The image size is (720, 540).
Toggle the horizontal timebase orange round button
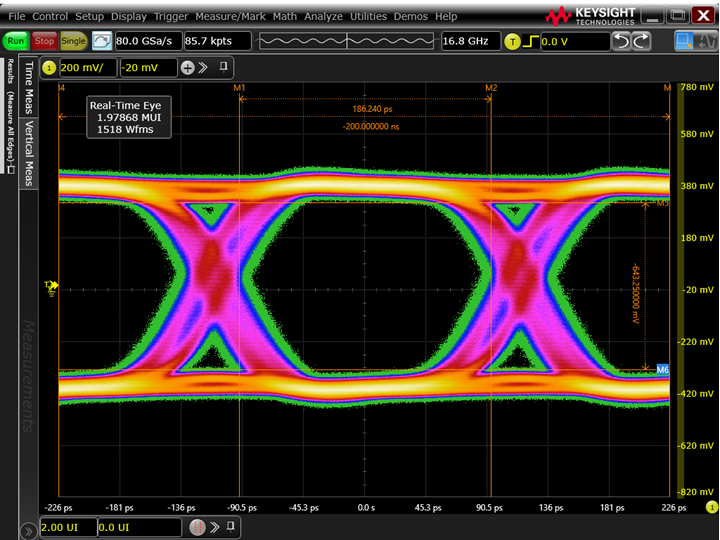point(198,527)
